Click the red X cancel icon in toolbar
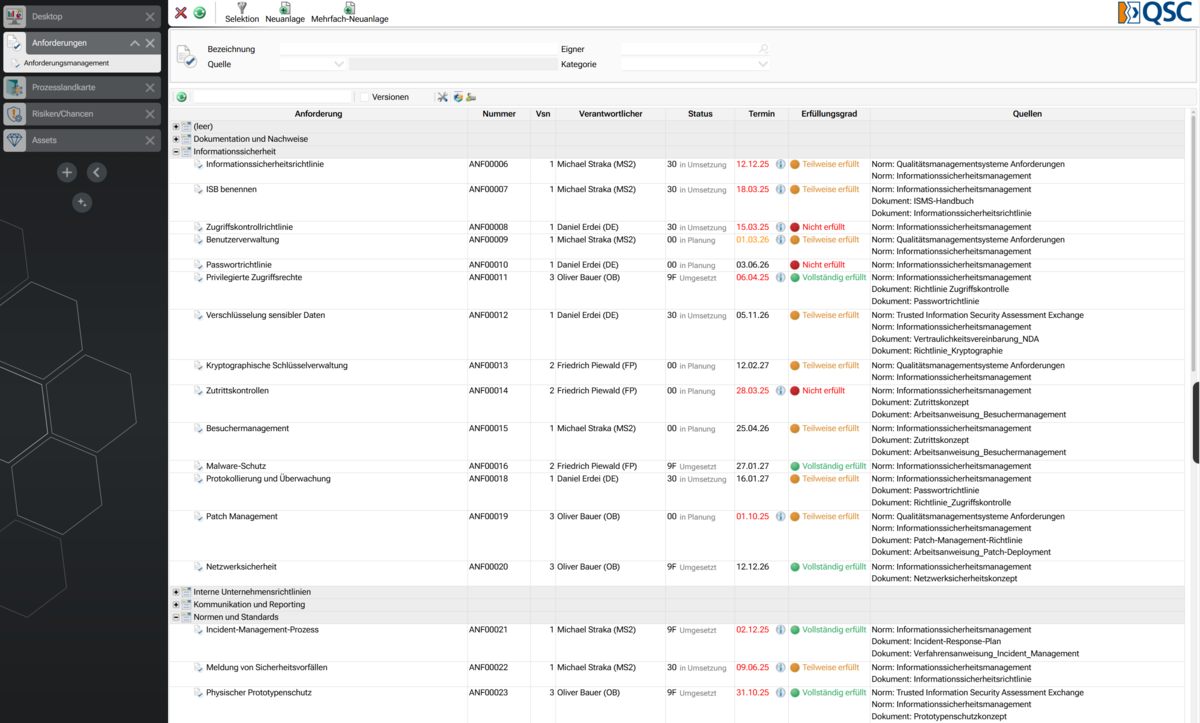 click(x=180, y=13)
